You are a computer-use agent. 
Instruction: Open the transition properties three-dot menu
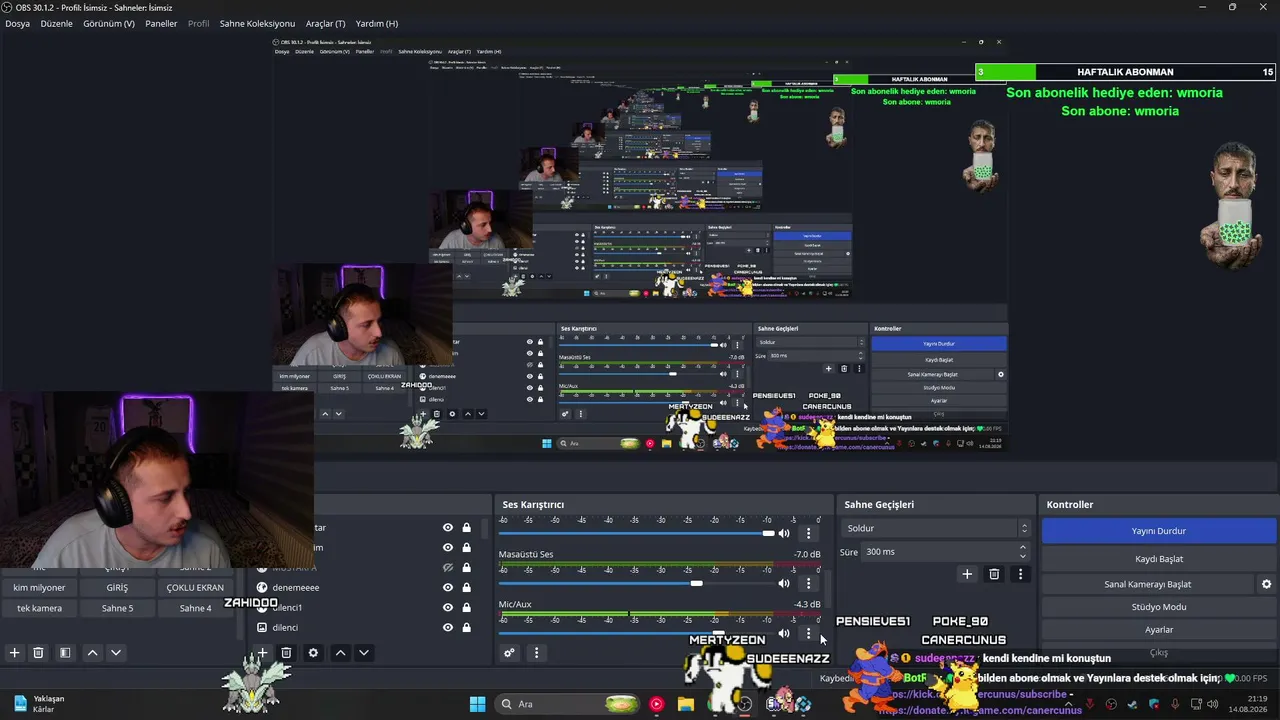(x=1020, y=574)
